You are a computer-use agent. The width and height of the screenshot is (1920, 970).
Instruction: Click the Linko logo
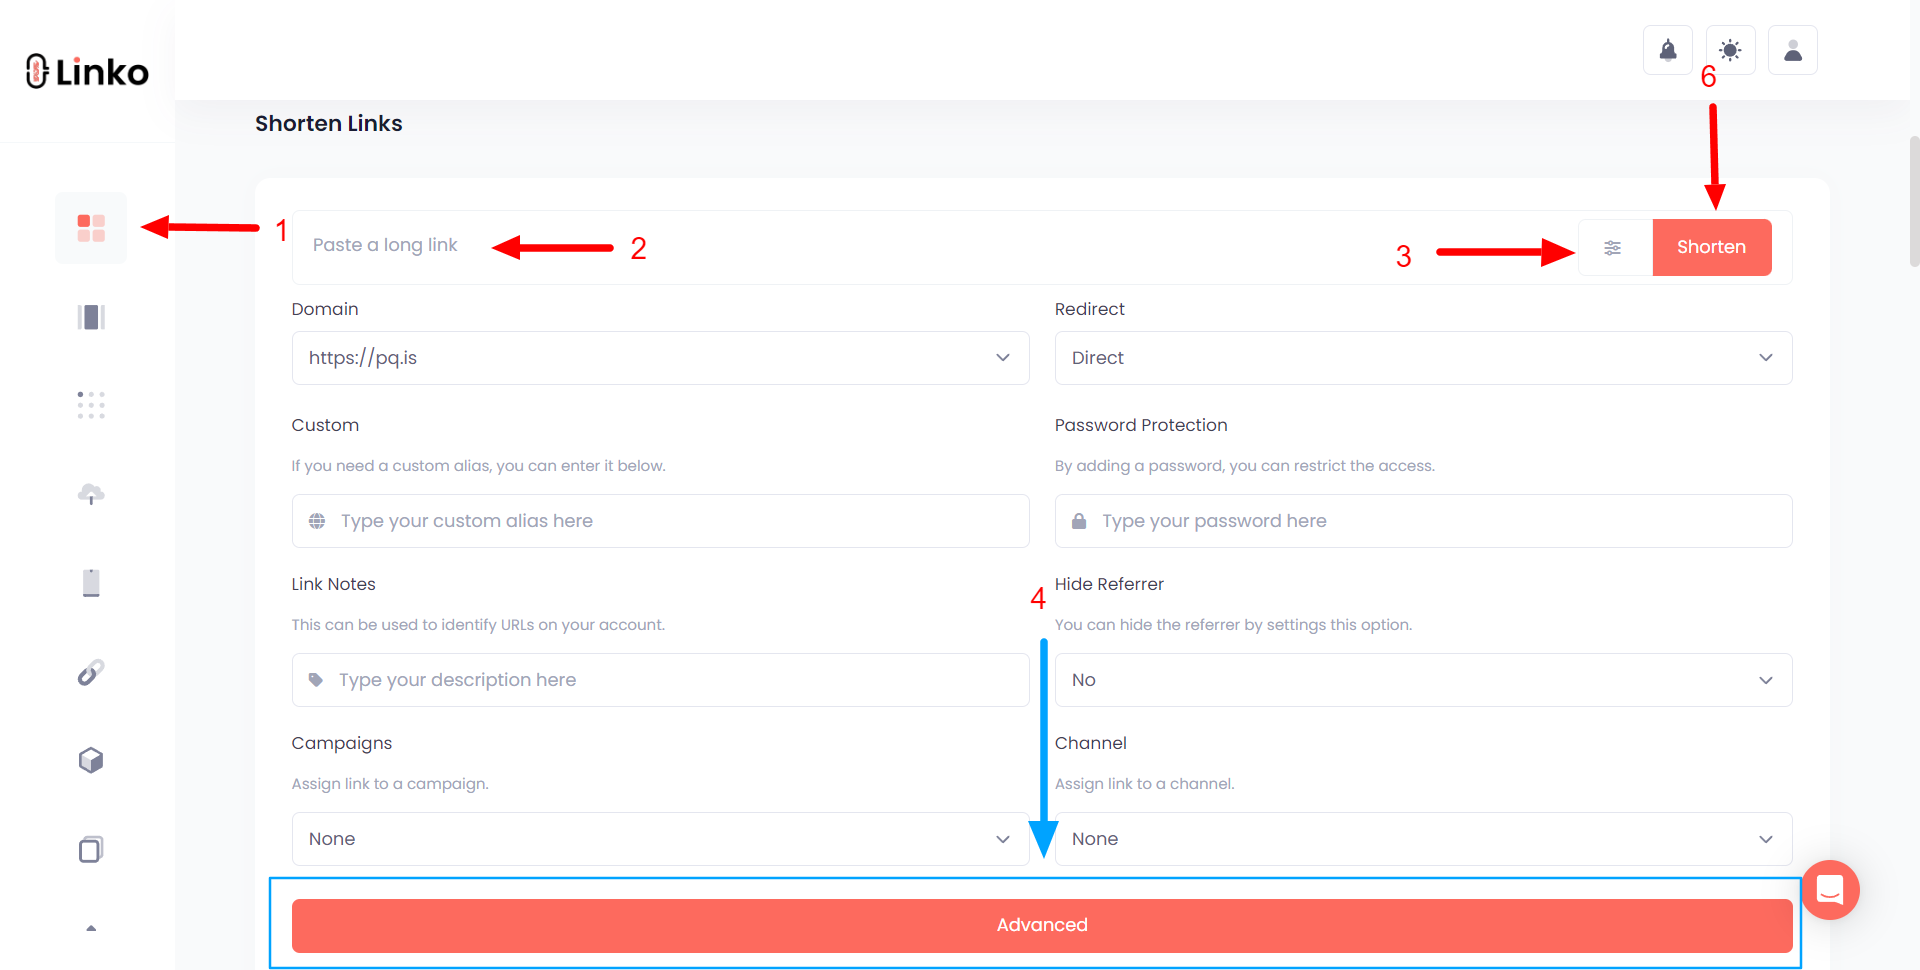[87, 71]
